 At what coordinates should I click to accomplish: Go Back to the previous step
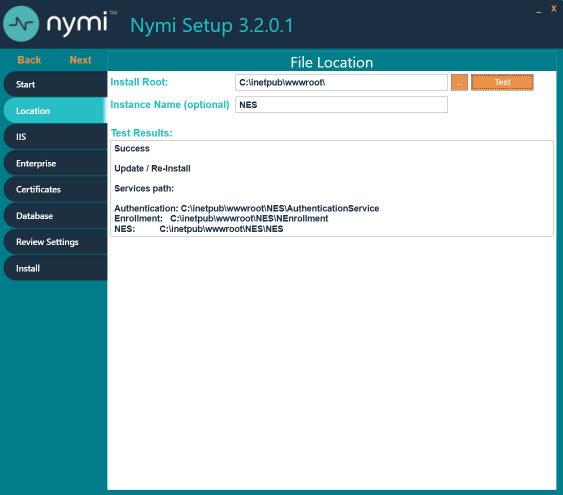click(x=29, y=60)
